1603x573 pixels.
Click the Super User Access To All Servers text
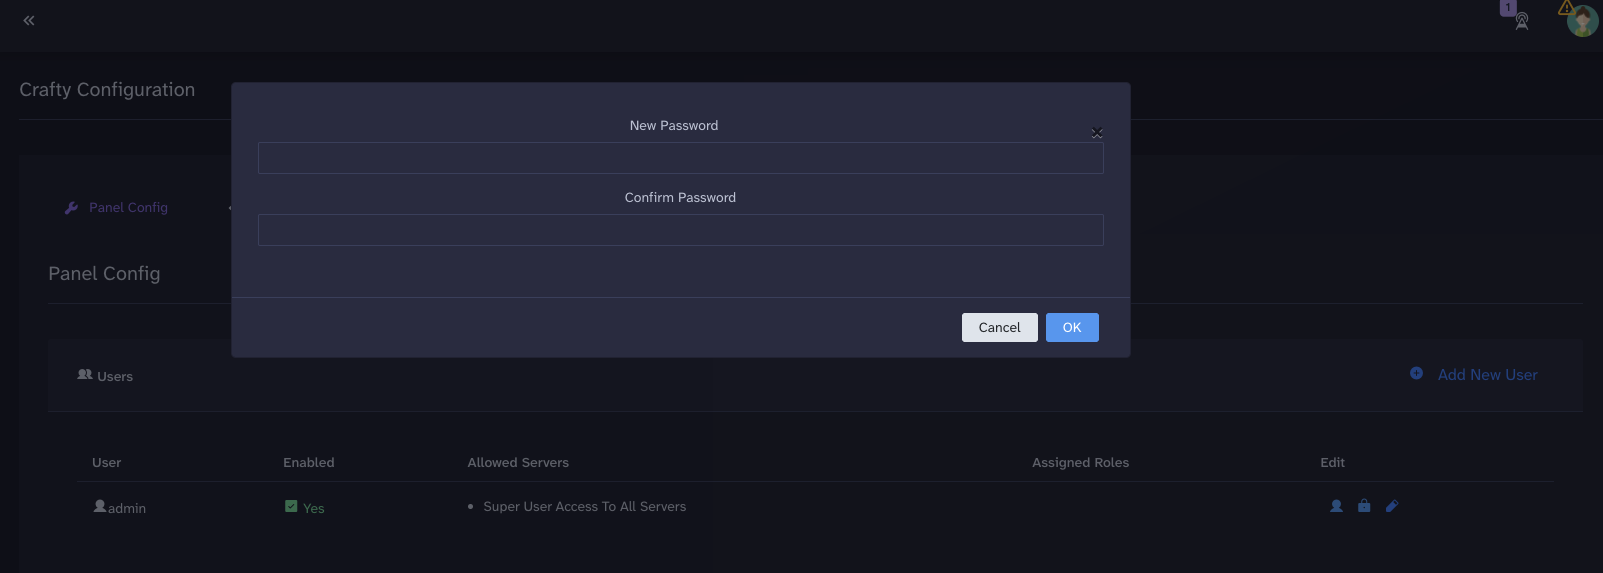(585, 507)
